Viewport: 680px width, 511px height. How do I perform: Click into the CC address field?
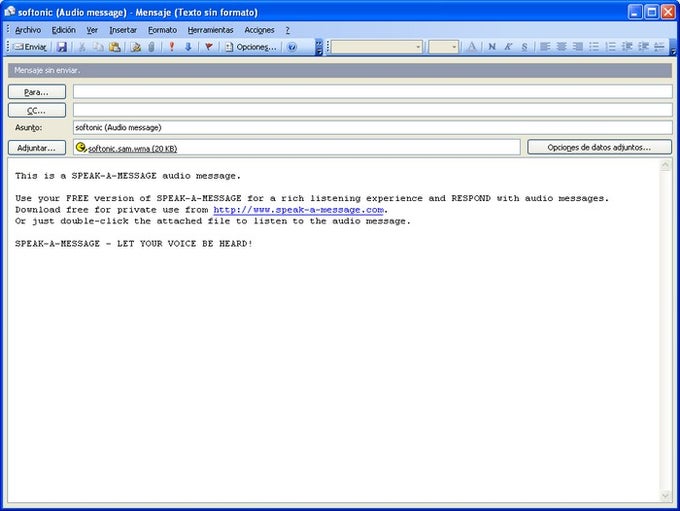click(373, 110)
